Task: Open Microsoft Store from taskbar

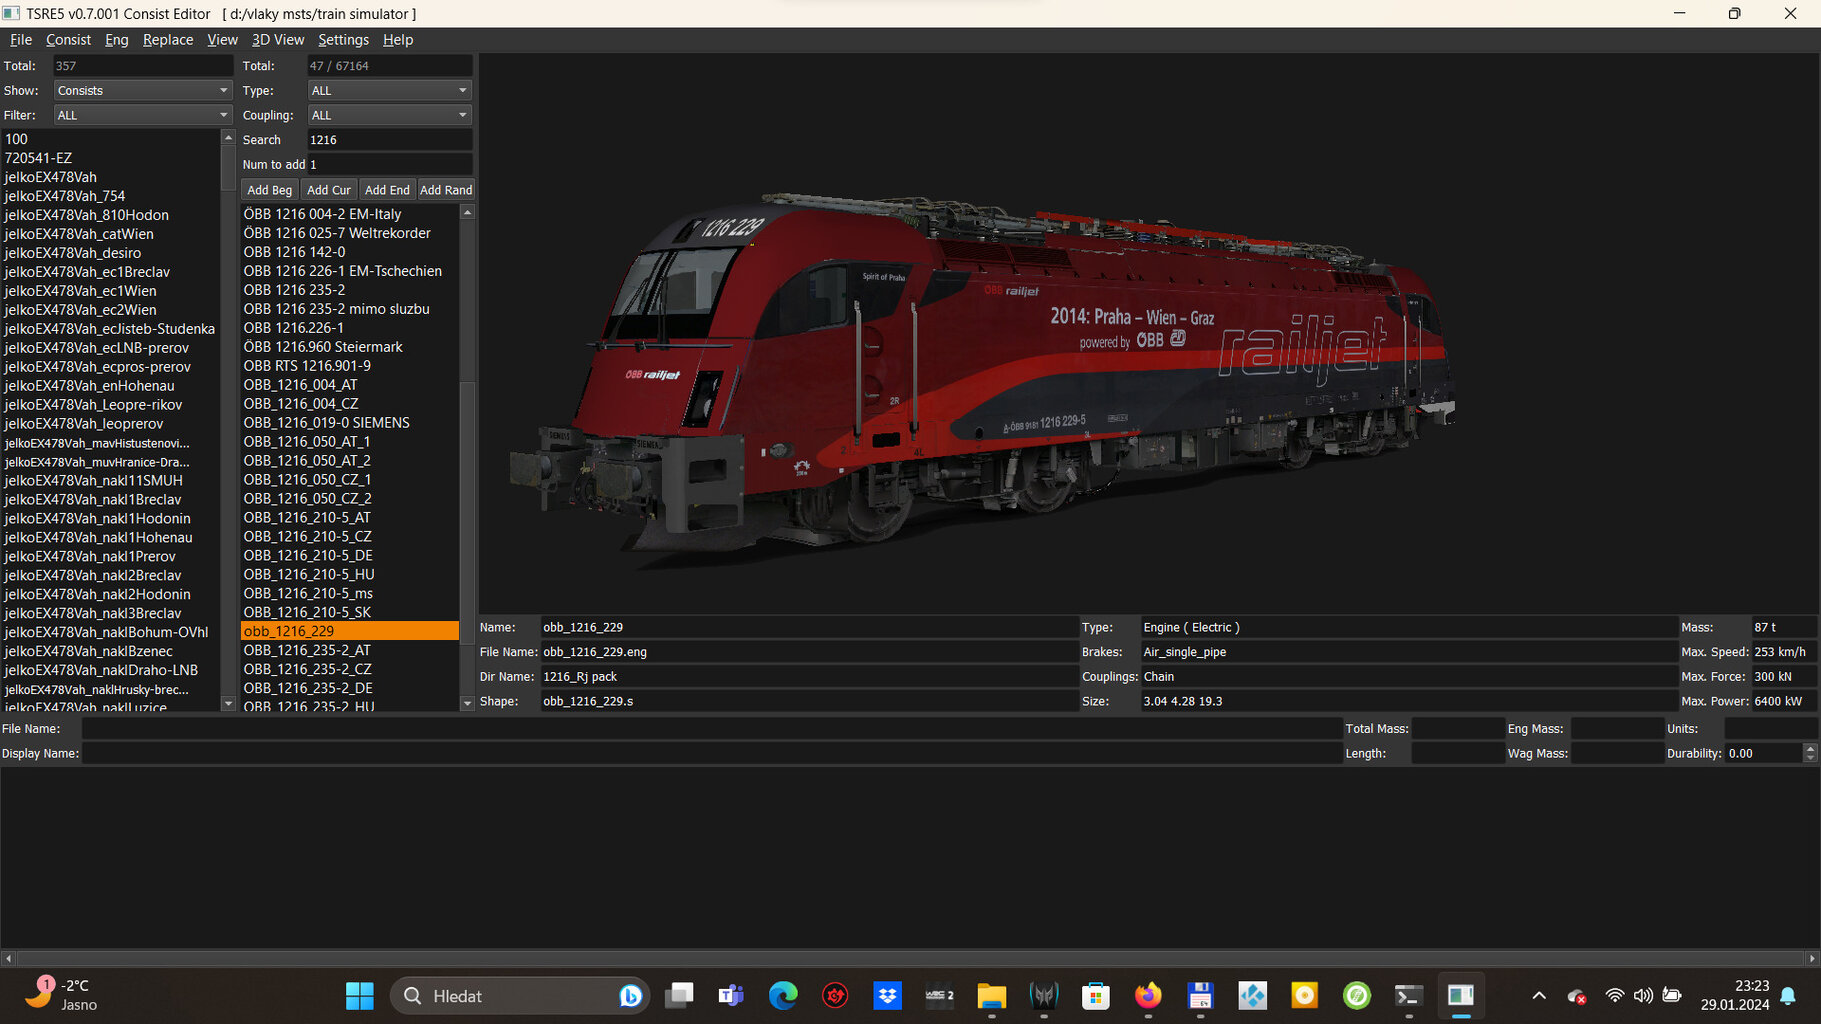Action: [x=1096, y=996]
